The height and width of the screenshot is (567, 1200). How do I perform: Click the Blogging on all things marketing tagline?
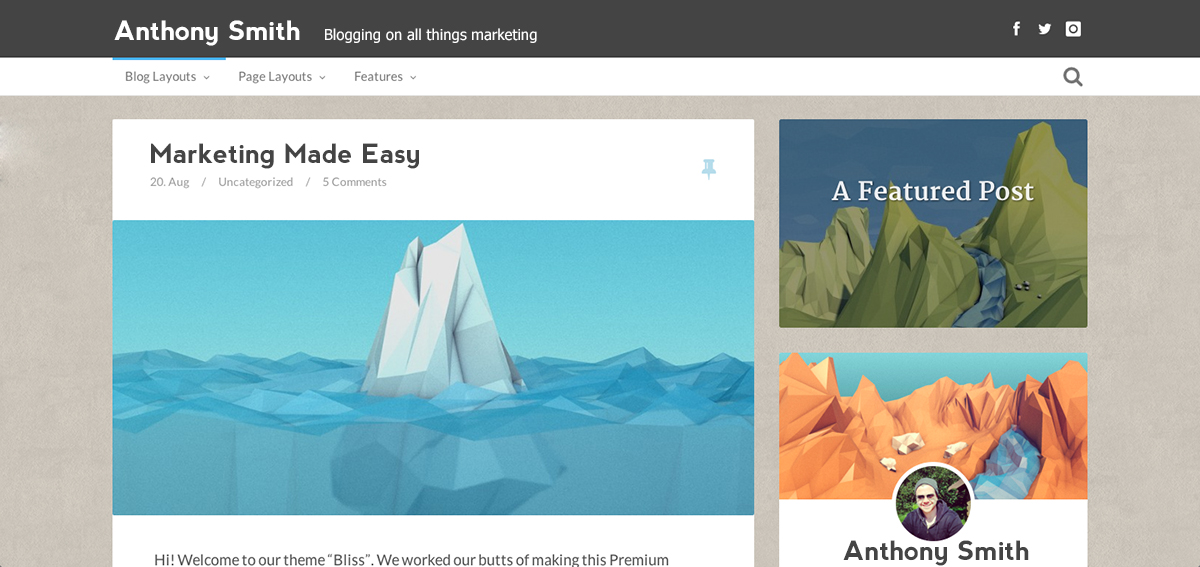tap(430, 35)
